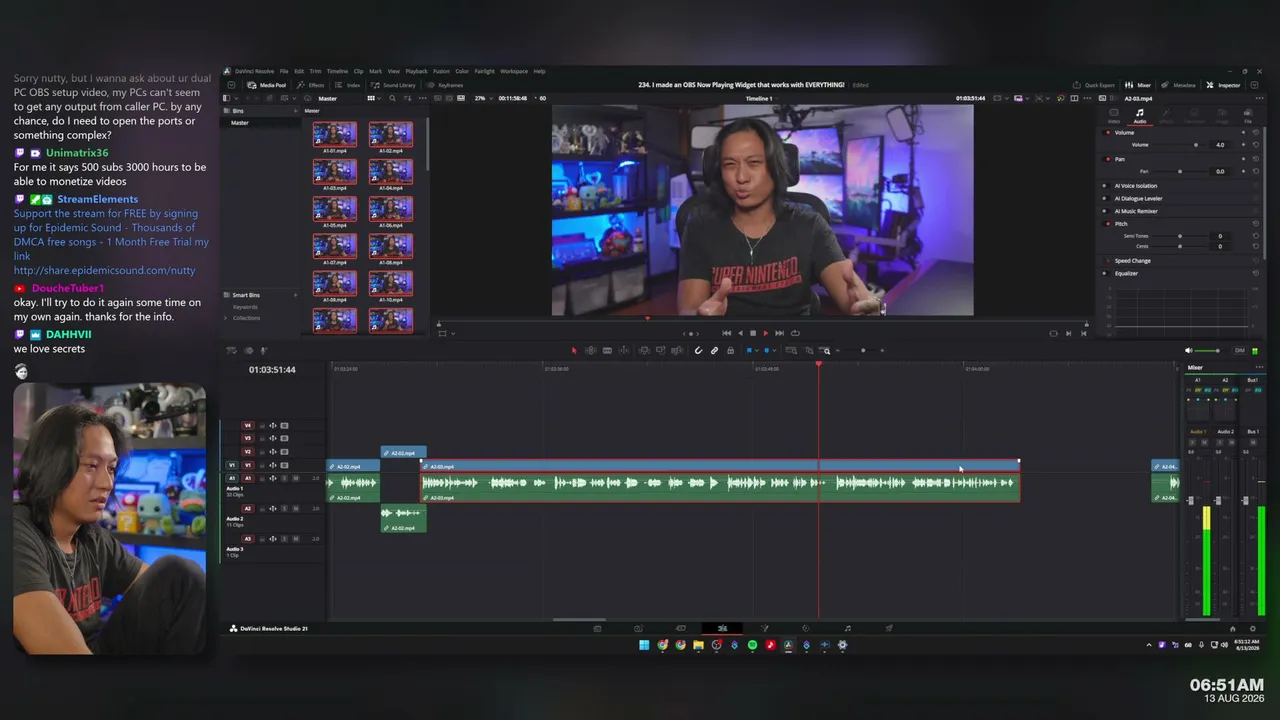Open the Workspace menu
Viewport: 1280px width, 720px height.
point(514,71)
